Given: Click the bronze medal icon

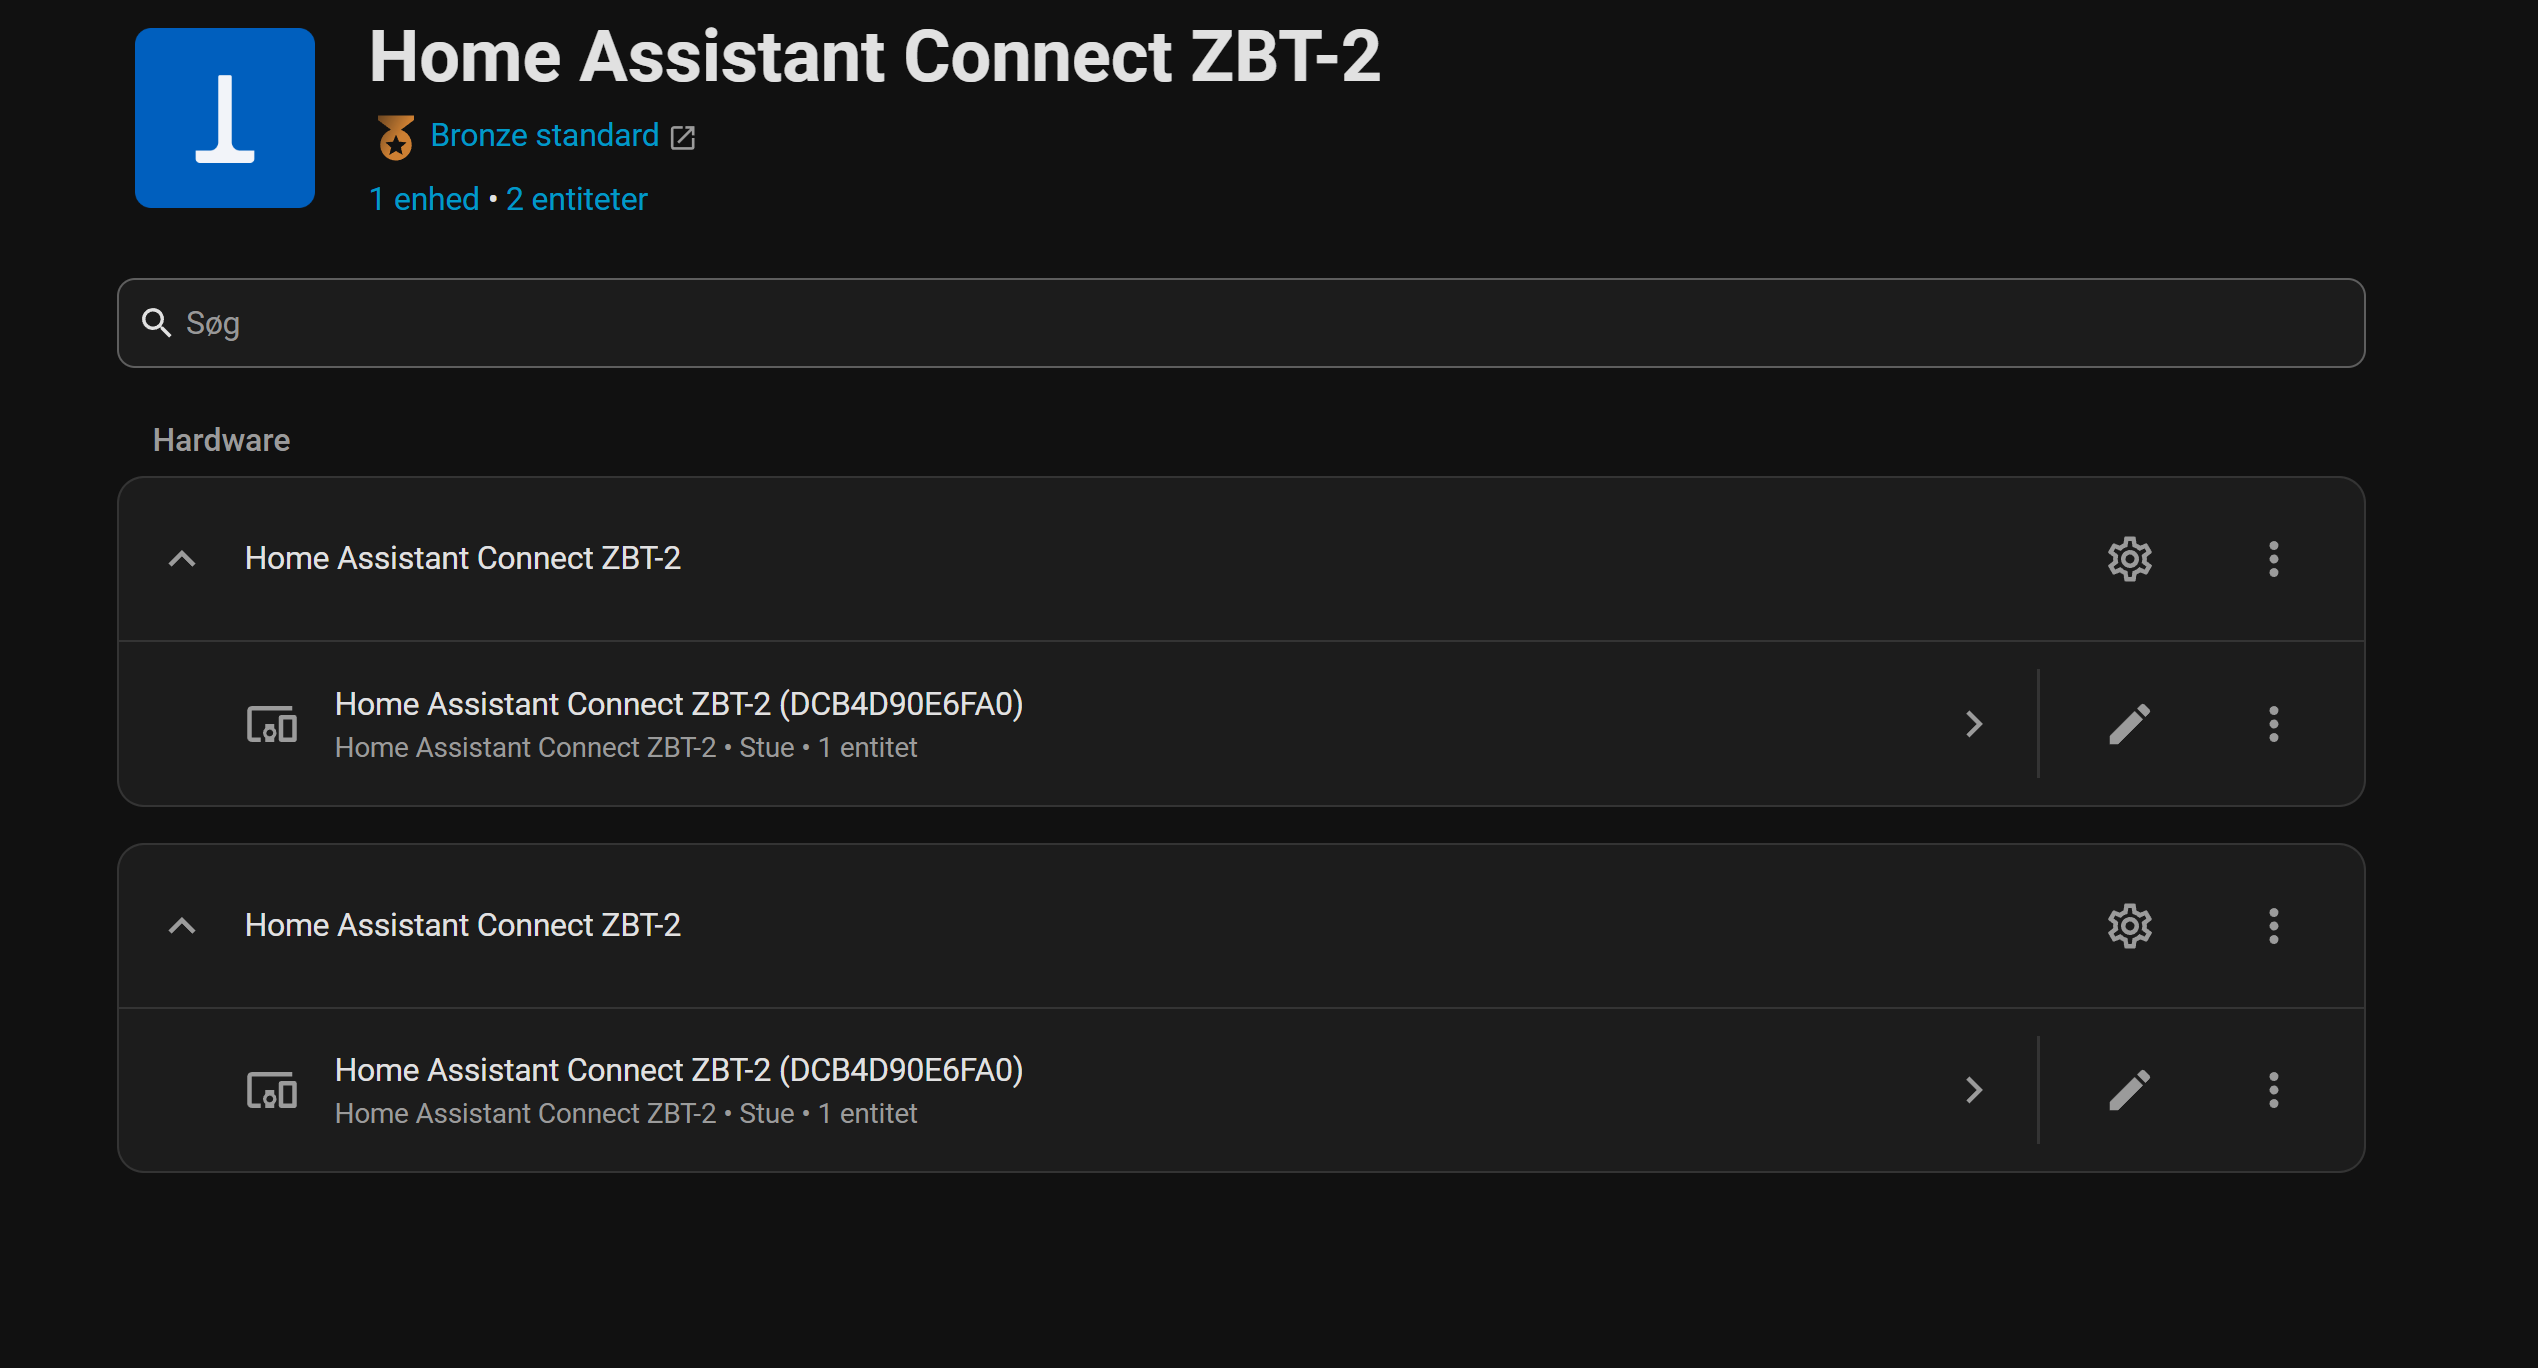Looking at the screenshot, I should [x=396, y=137].
